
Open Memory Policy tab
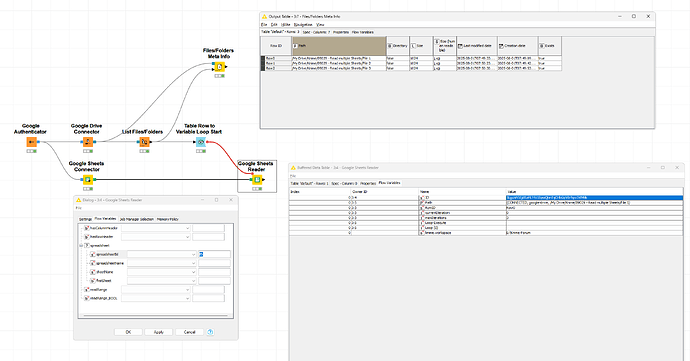168,219
